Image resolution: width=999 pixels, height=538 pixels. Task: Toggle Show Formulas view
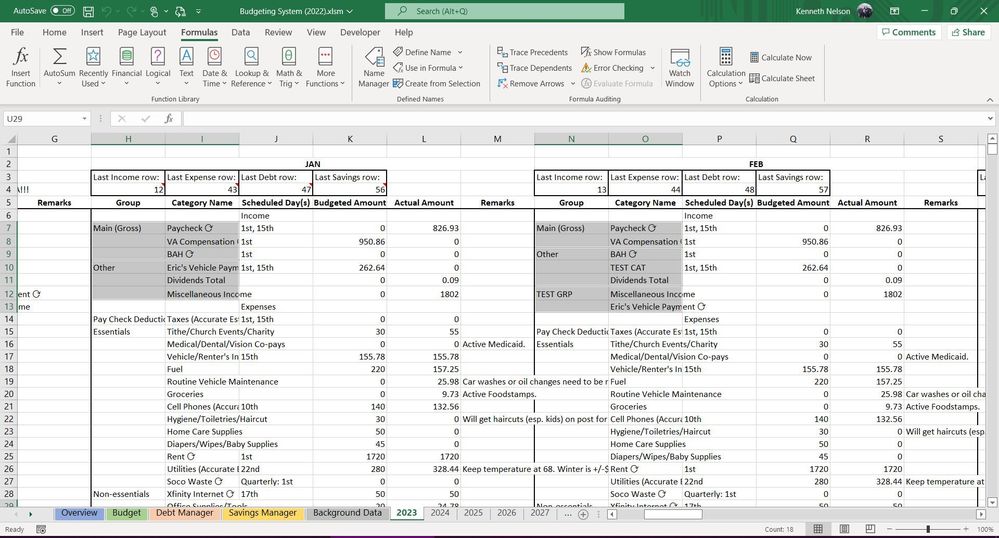pos(613,52)
